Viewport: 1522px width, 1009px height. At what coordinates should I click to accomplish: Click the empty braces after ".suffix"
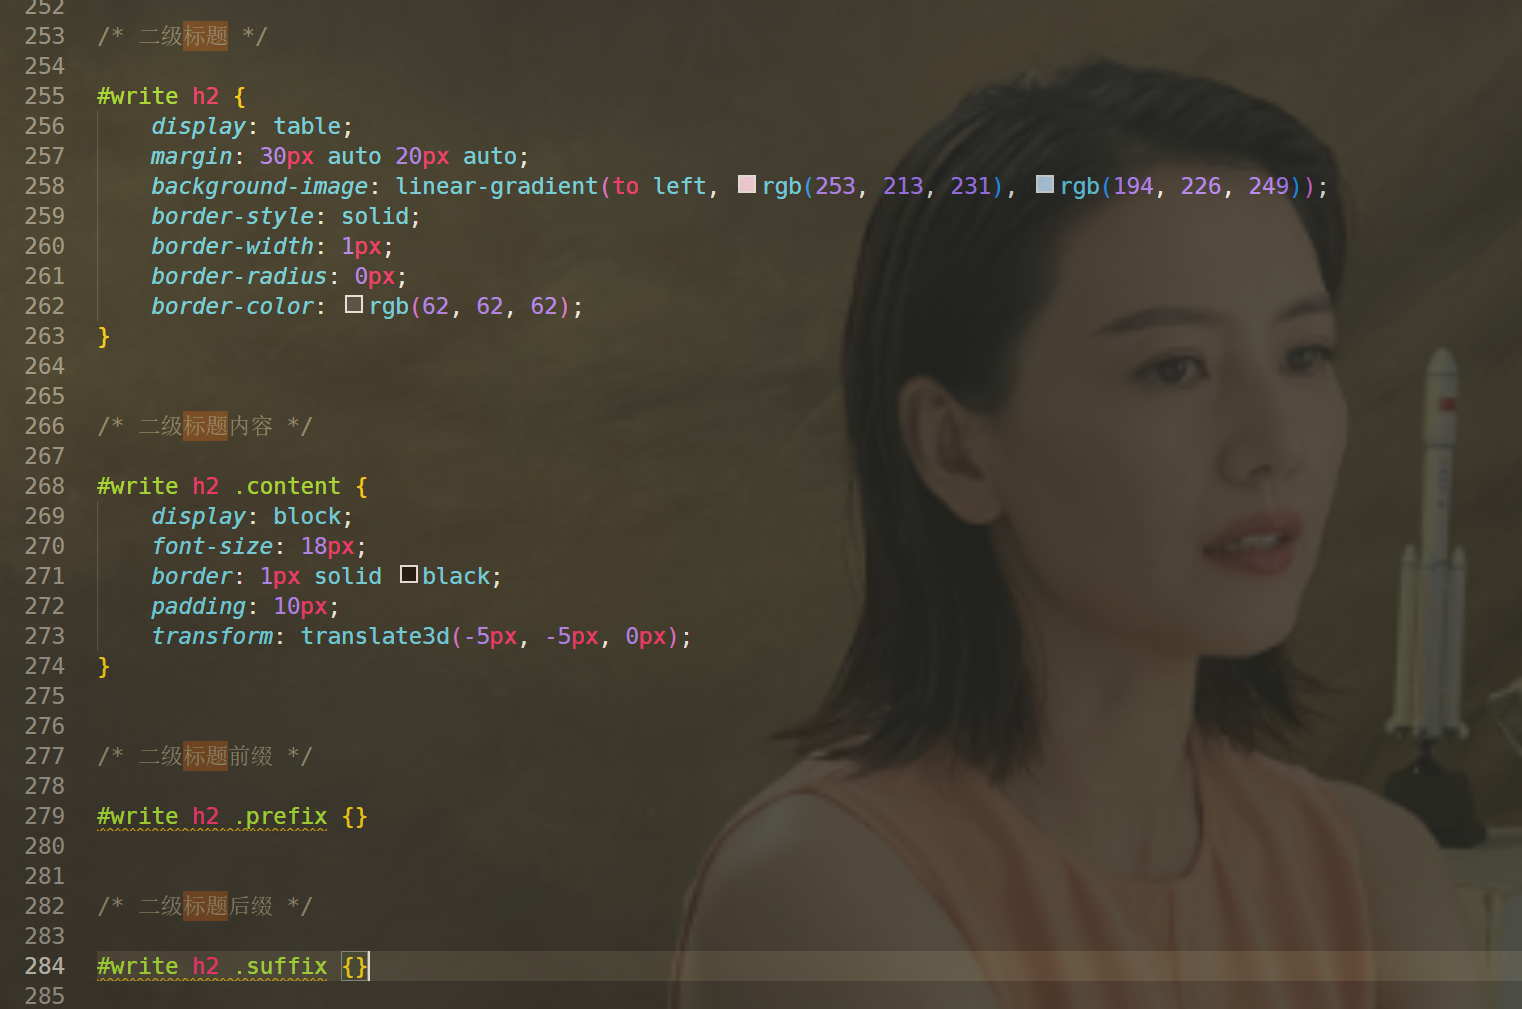[355, 966]
